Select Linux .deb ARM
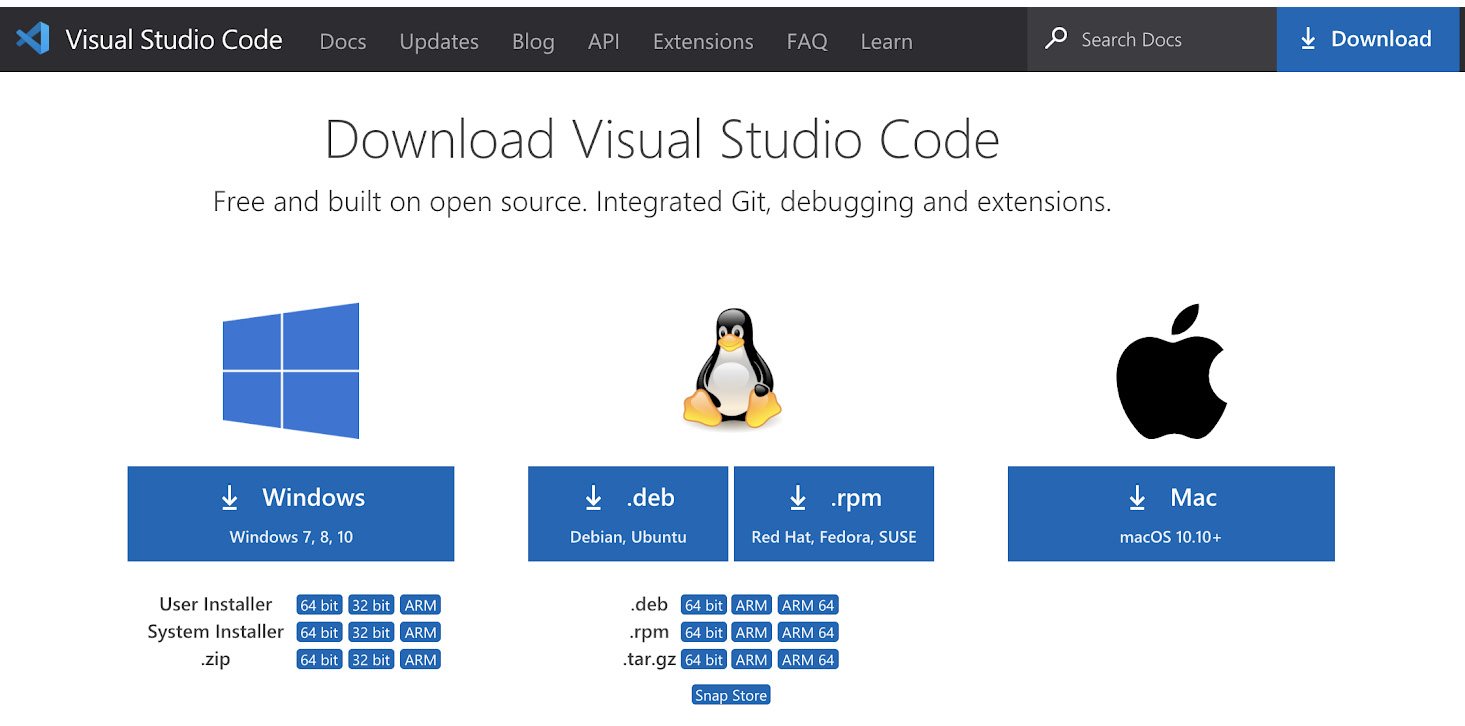The height and width of the screenshot is (726, 1465). pyautogui.click(x=751, y=605)
